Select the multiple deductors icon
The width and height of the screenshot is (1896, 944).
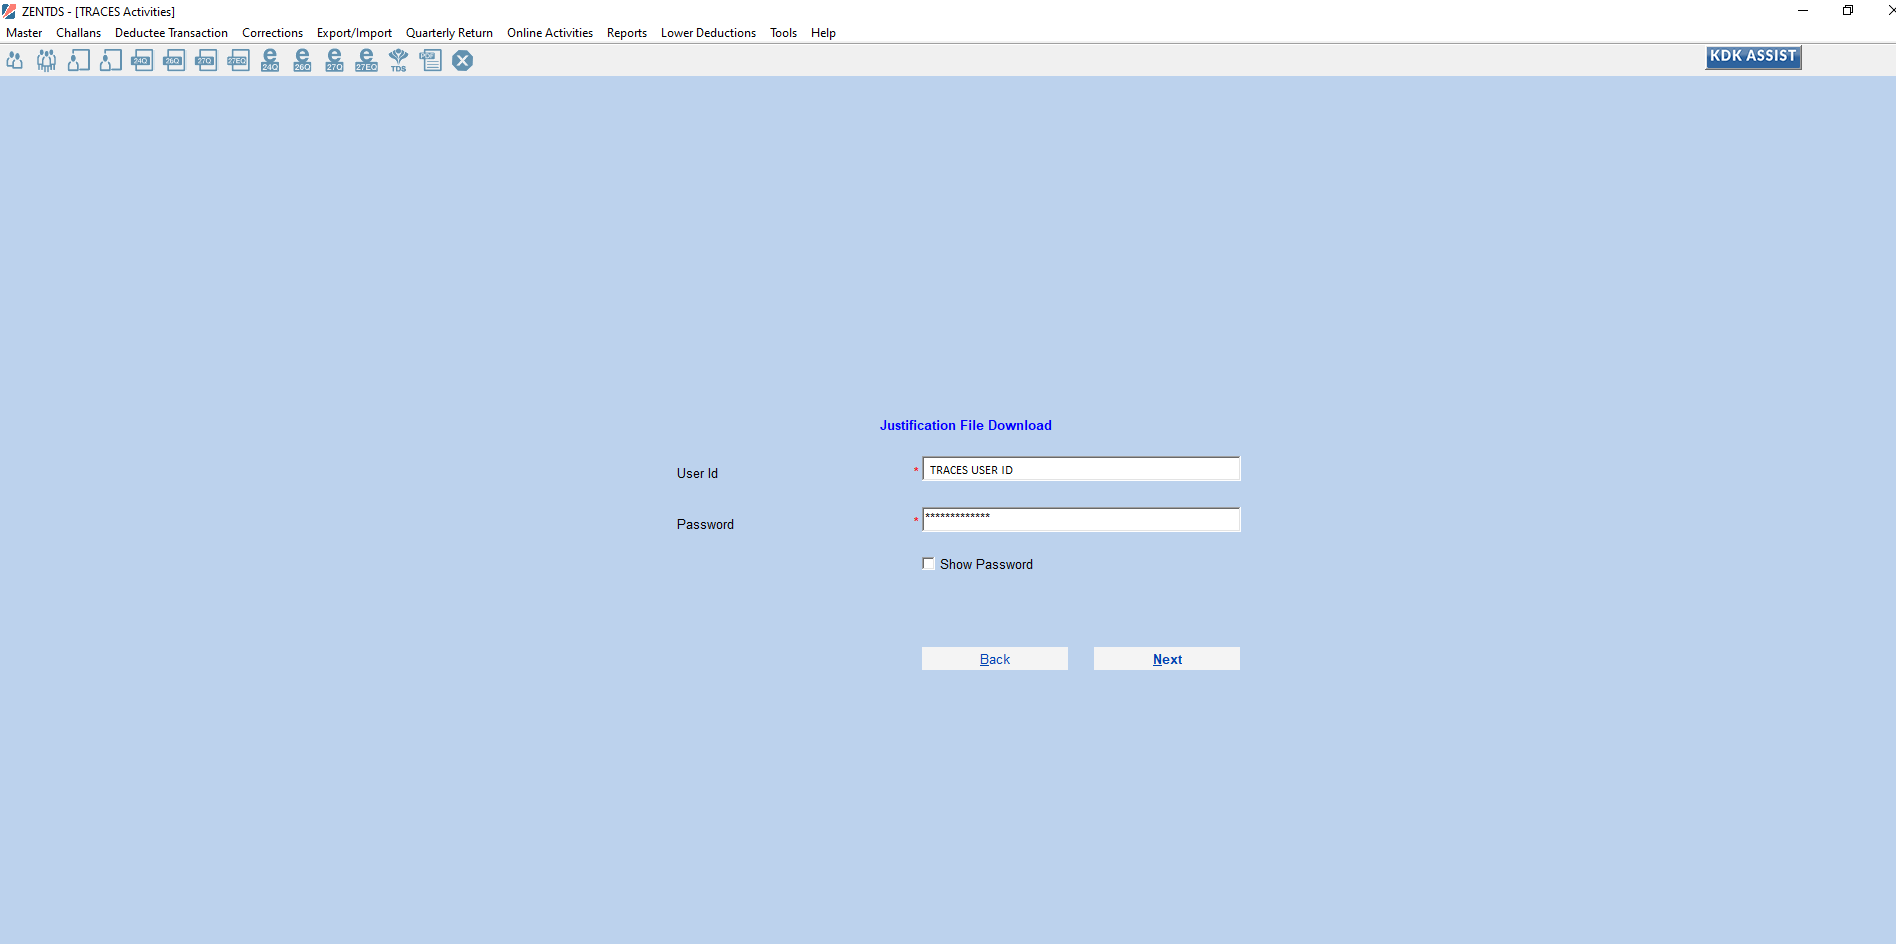pyautogui.click(x=46, y=60)
